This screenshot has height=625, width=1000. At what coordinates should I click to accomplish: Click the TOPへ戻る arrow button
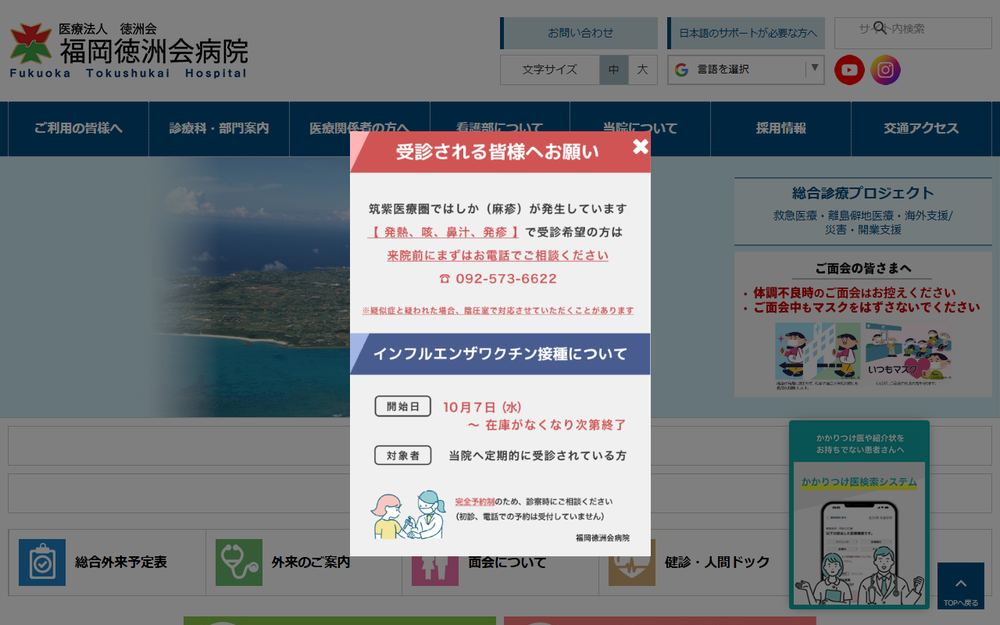960,585
